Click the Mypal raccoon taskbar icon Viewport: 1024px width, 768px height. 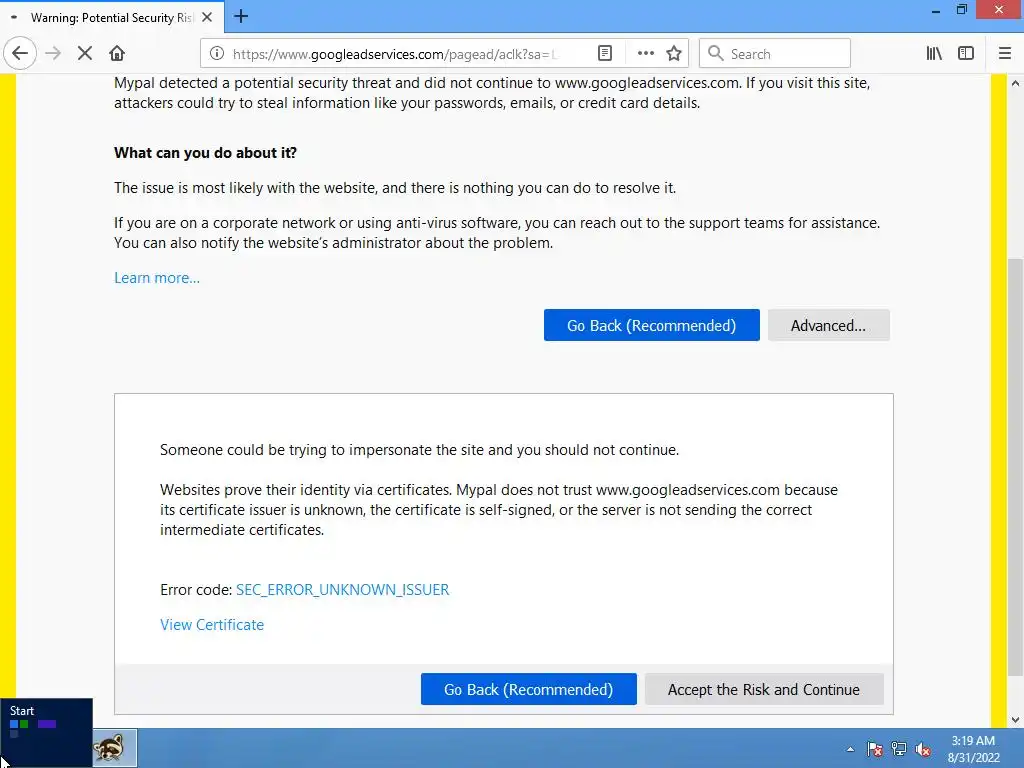coord(112,748)
